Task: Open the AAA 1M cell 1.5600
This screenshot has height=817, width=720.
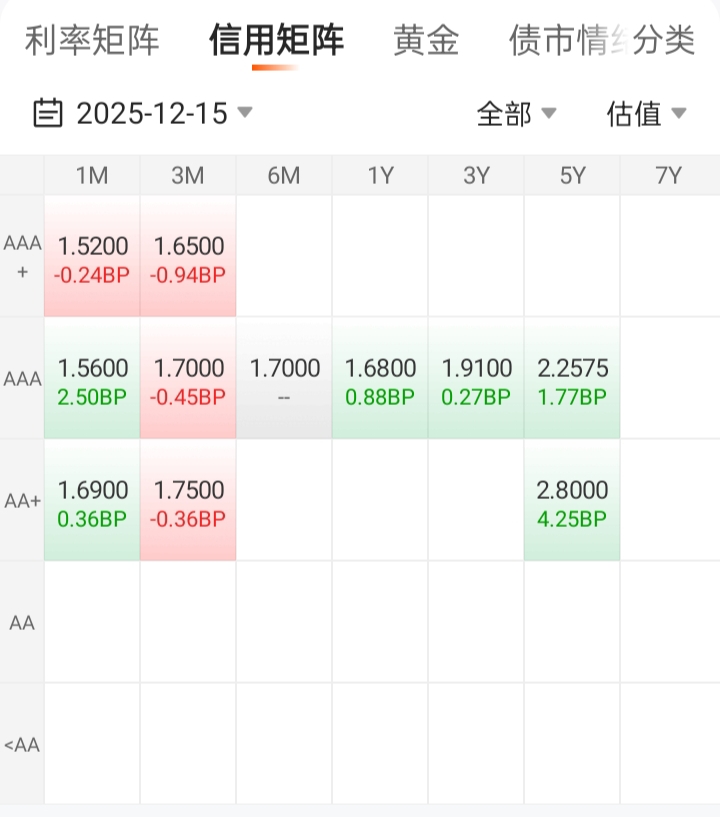Action: (92, 379)
